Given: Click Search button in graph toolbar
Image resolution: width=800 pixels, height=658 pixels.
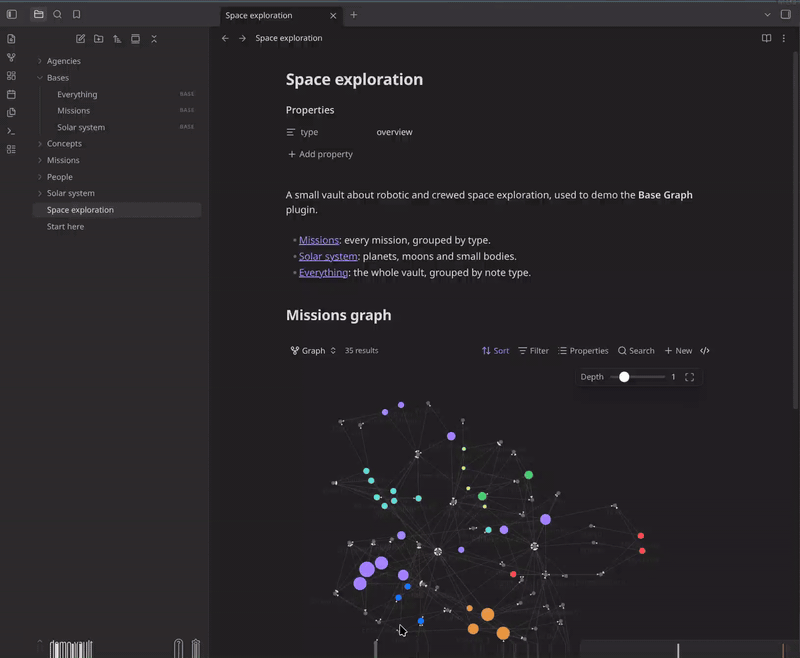Looking at the screenshot, I should [636, 350].
